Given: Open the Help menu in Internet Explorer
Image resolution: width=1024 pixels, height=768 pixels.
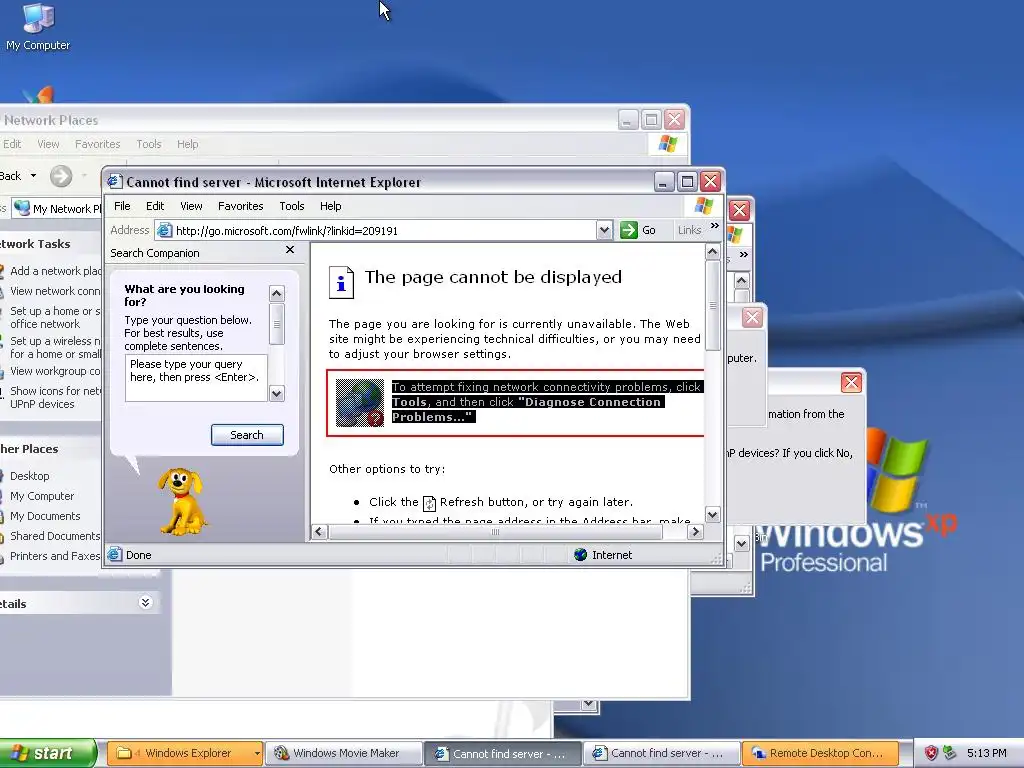Looking at the screenshot, I should [x=330, y=206].
